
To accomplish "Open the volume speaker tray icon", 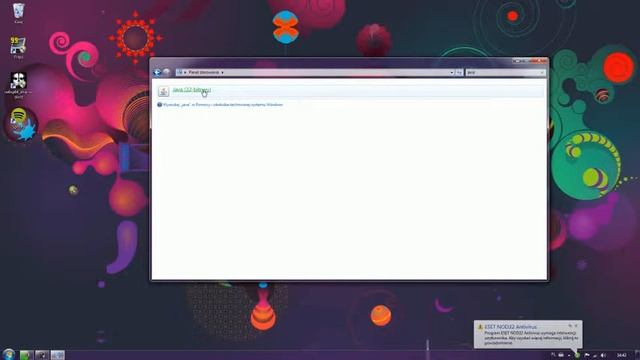I will pos(603,355).
